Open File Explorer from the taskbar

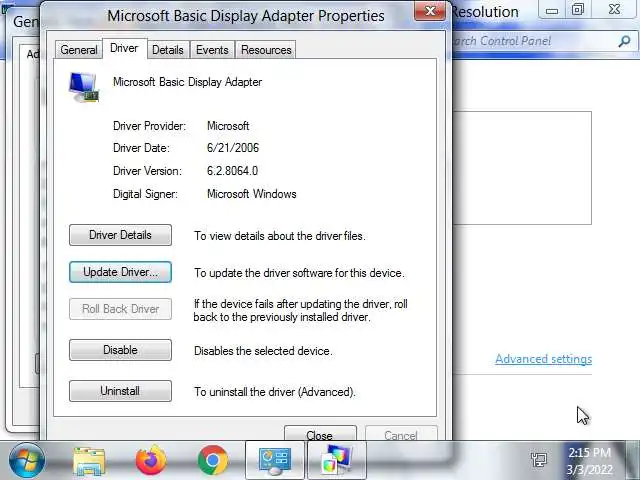tap(89, 461)
